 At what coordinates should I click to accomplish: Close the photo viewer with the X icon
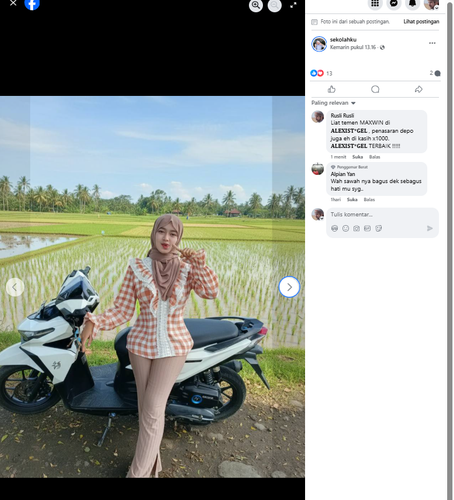point(13,3)
